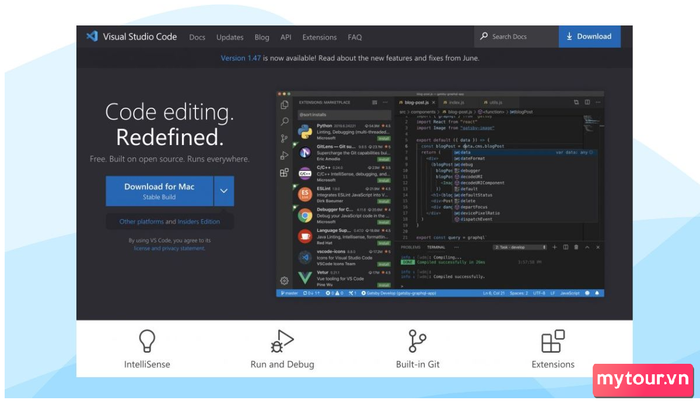The width and height of the screenshot is (700, 405).
Task: Click the Manage gear icon in activity bar
Action: tap(284, 281)
